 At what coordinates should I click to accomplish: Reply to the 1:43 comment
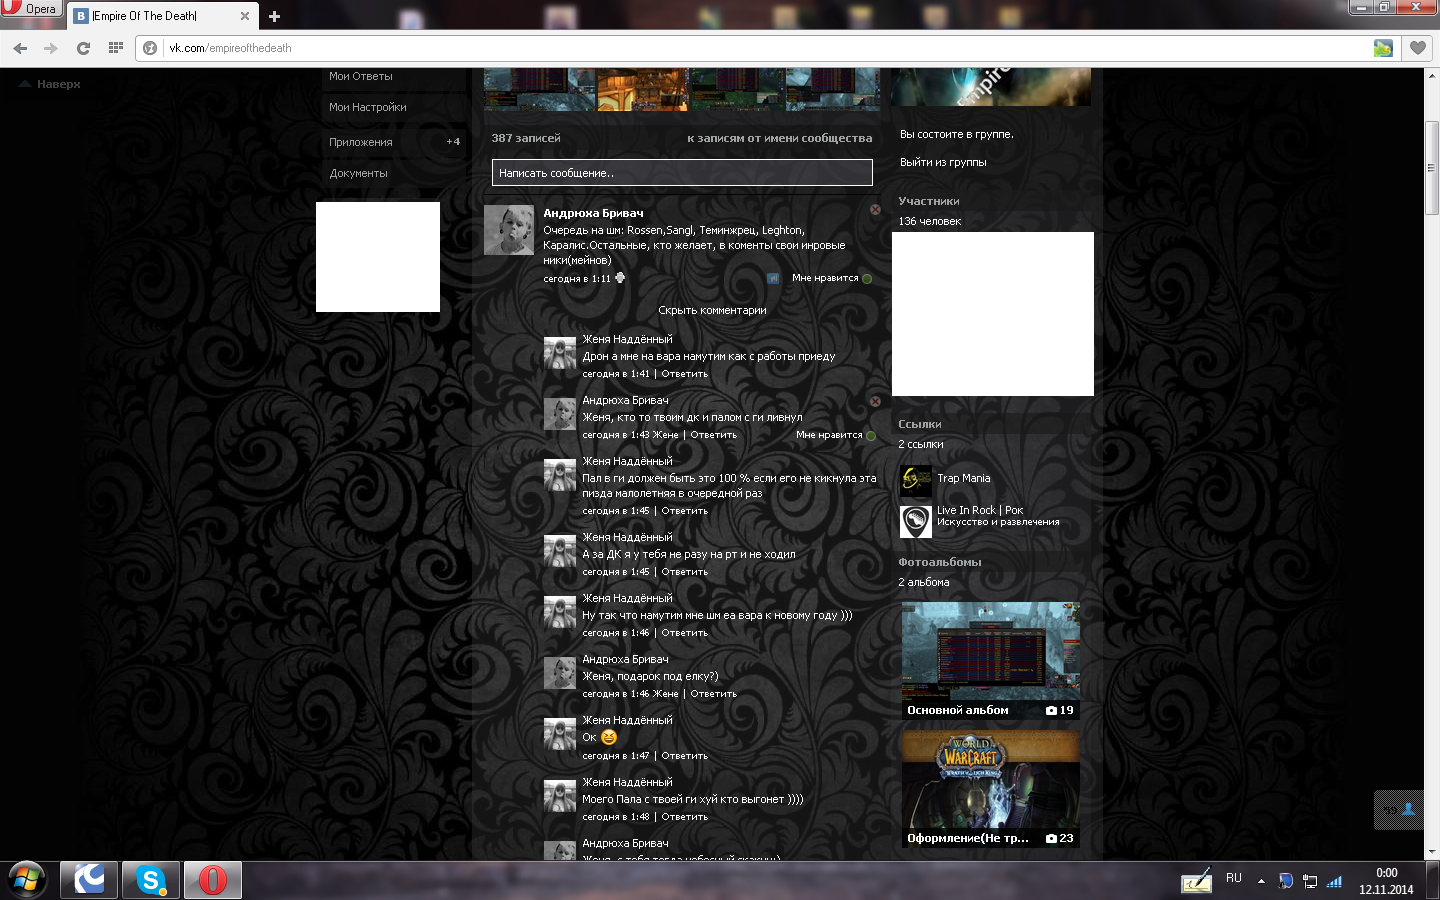coord(713,435)
